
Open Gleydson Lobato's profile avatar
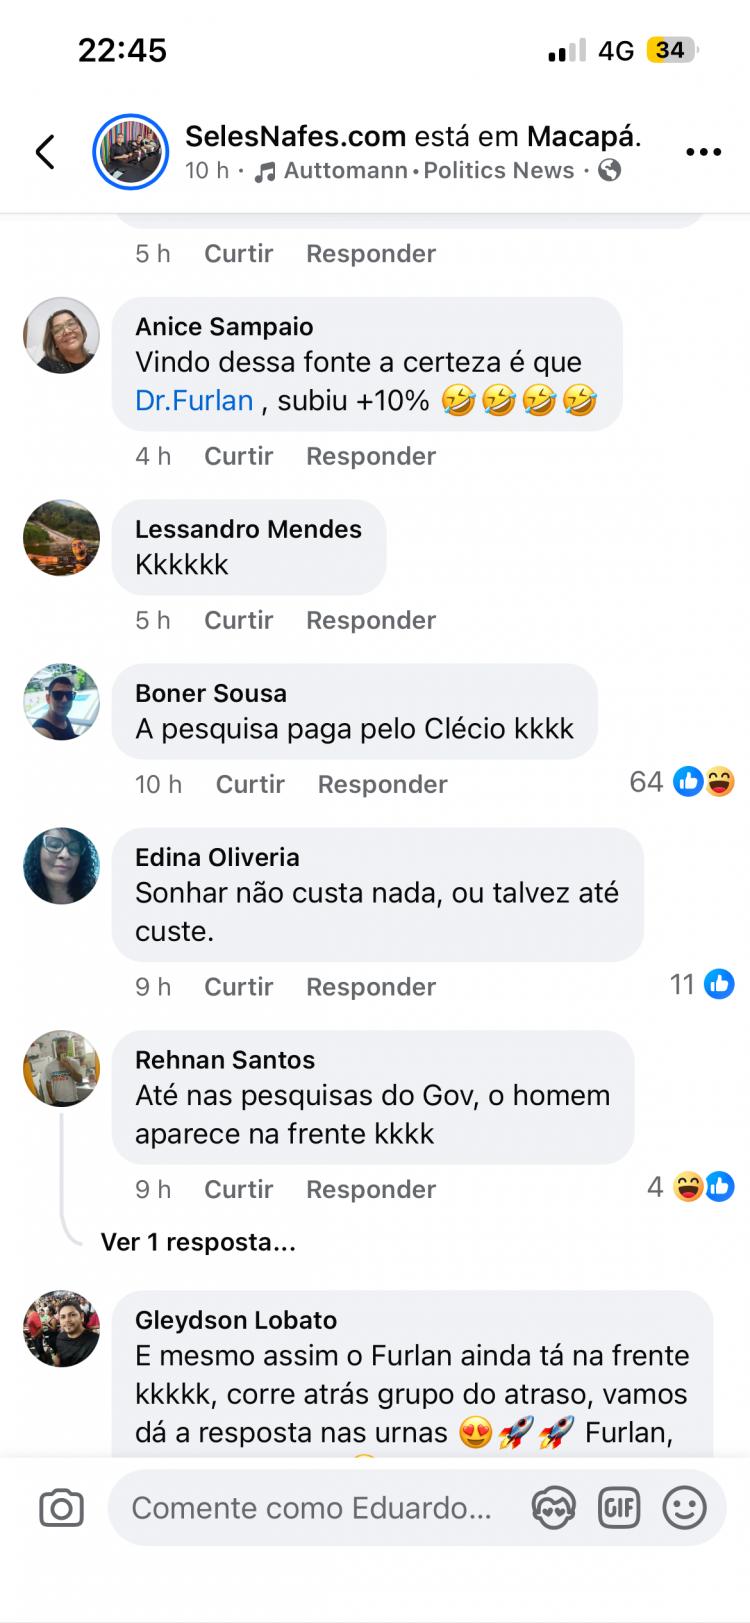point(62,1328)
